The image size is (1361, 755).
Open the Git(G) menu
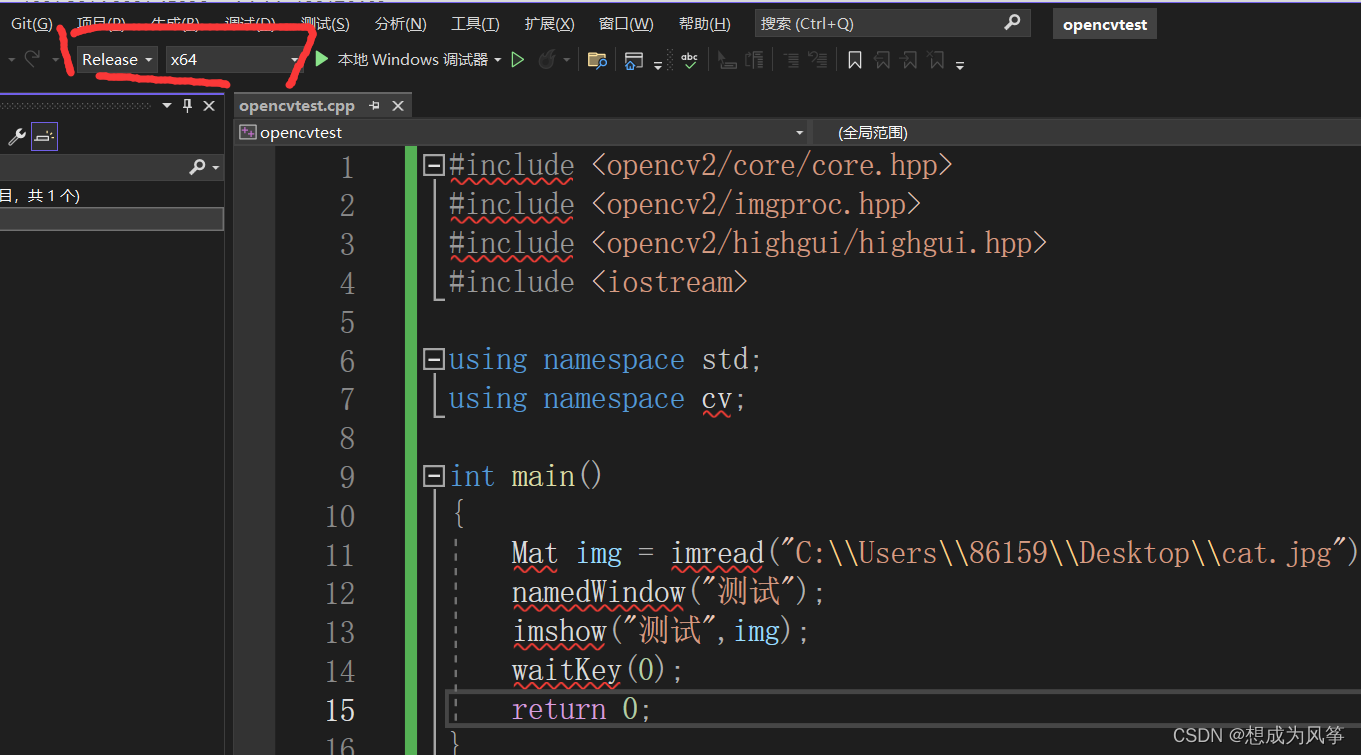[31, 23]
